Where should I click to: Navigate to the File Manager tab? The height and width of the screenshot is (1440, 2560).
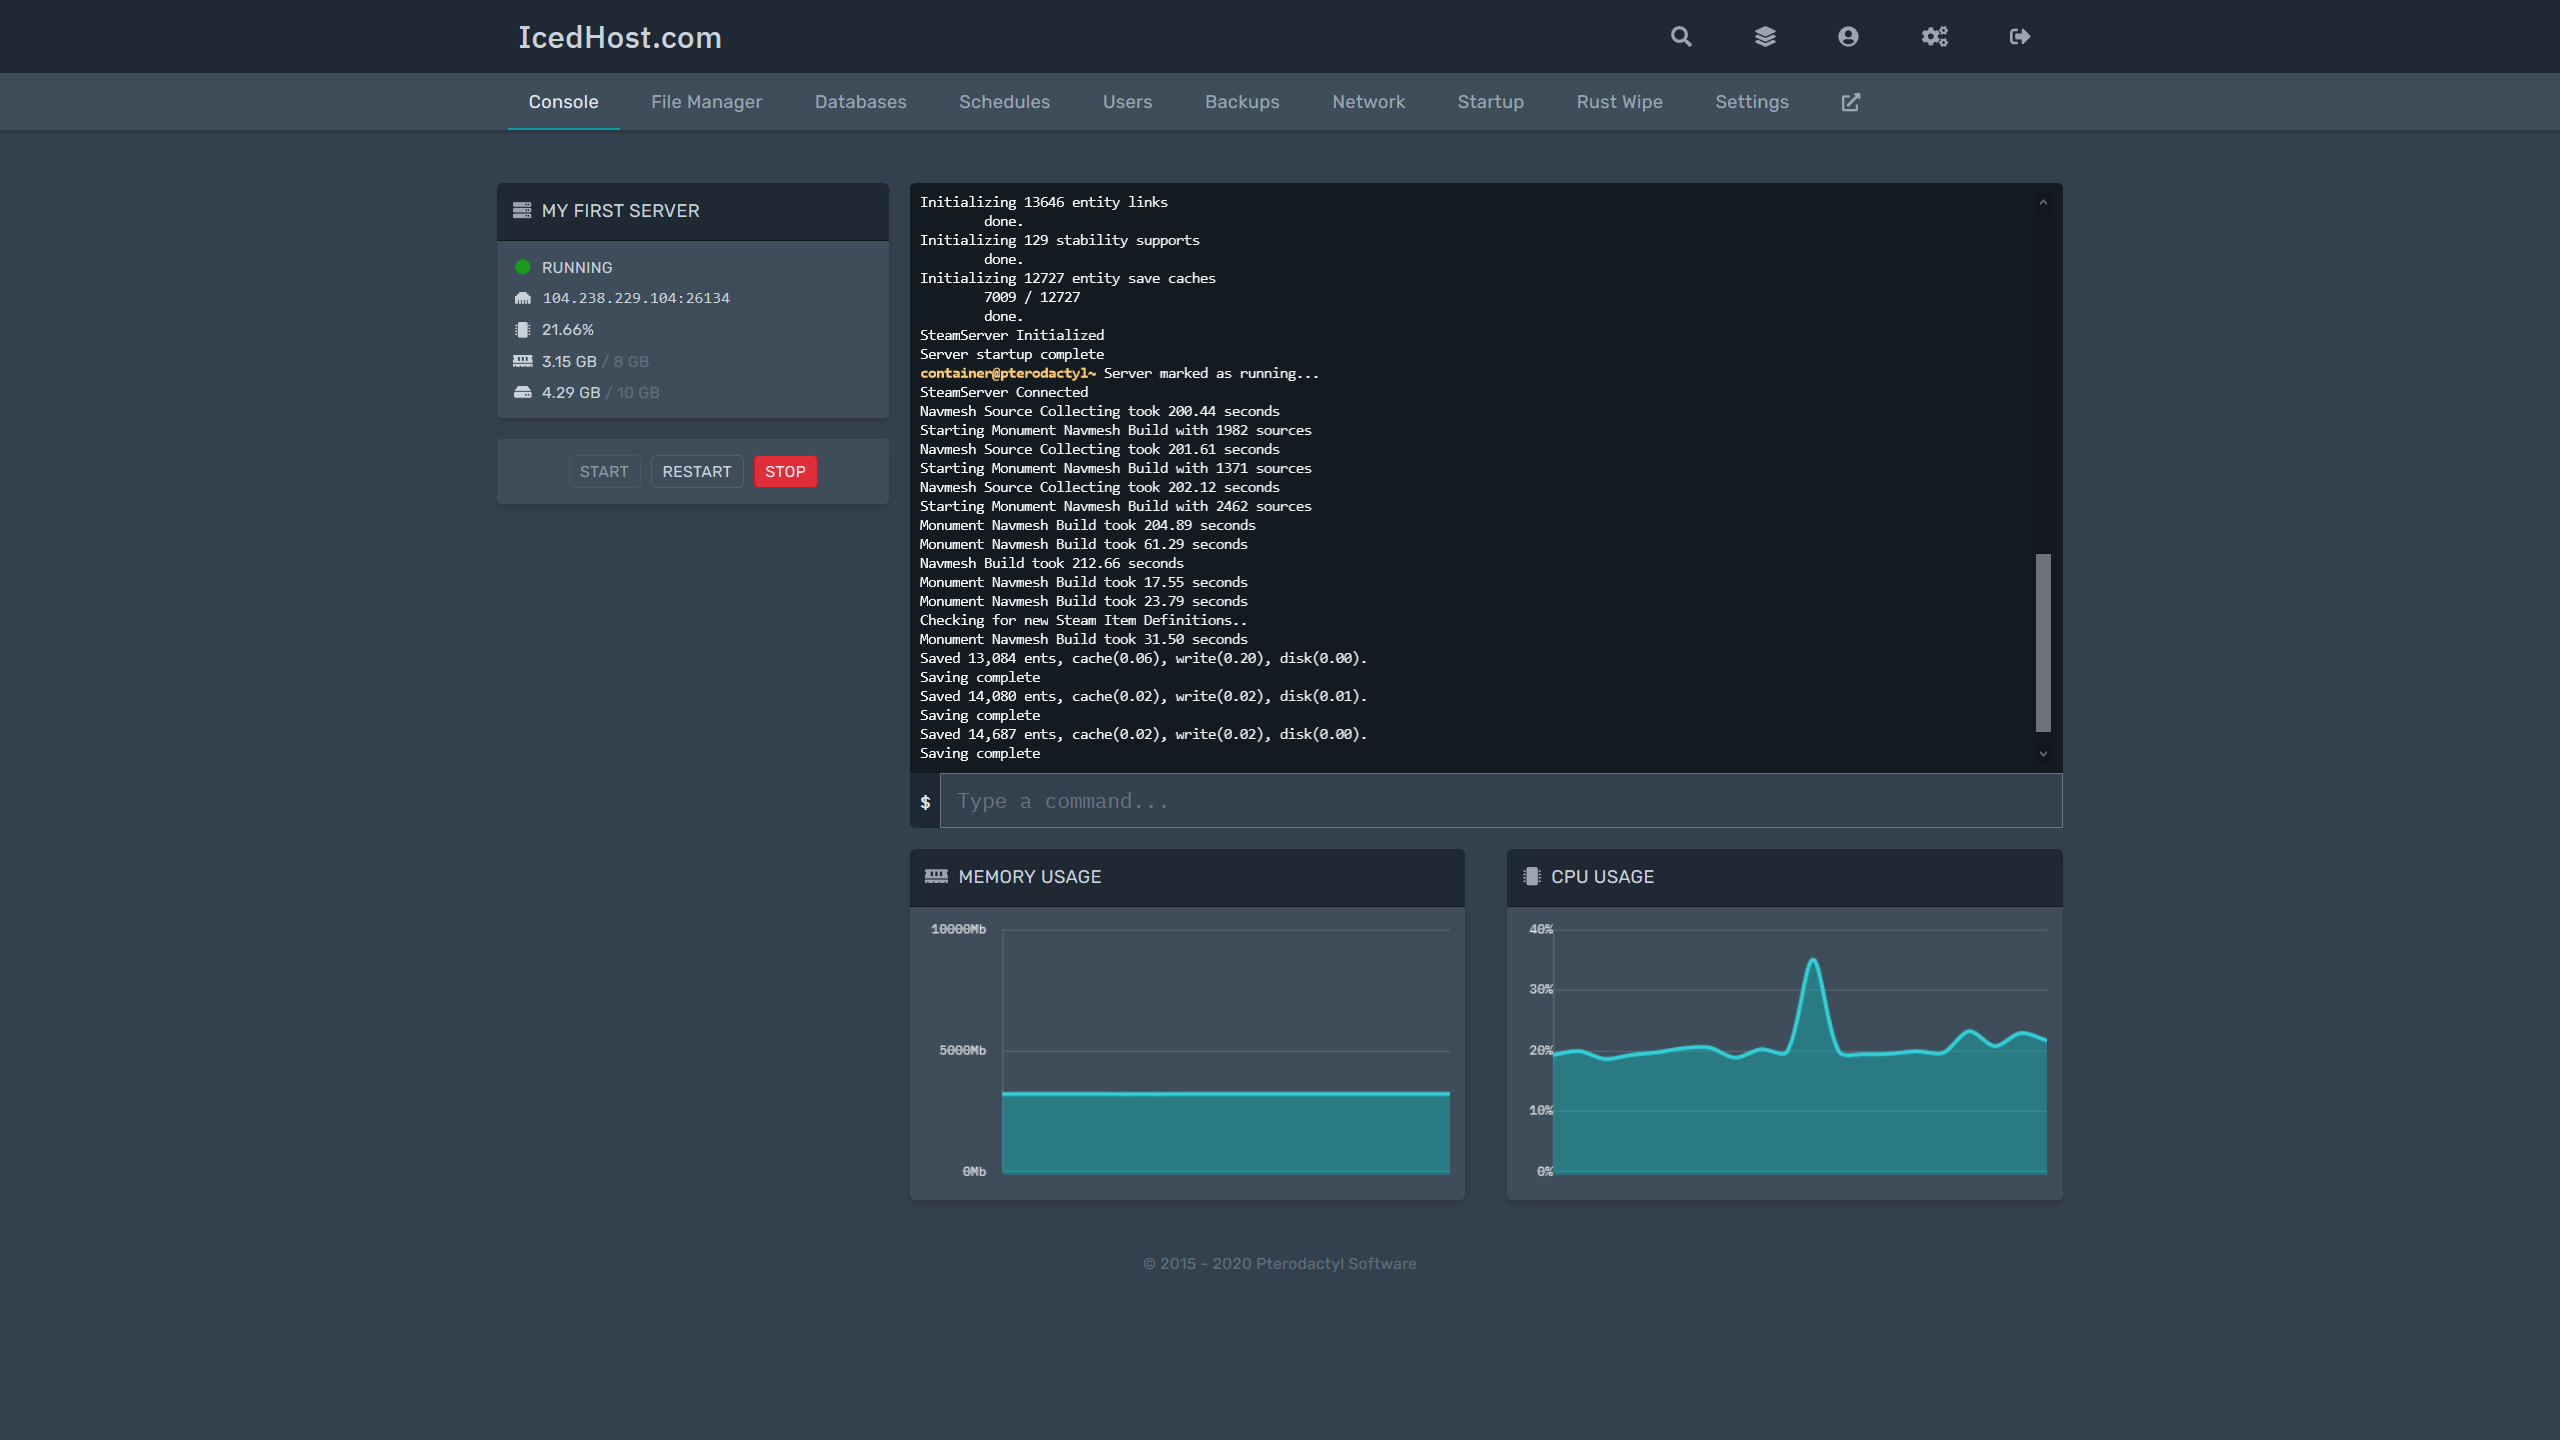[x=707, y=102]
